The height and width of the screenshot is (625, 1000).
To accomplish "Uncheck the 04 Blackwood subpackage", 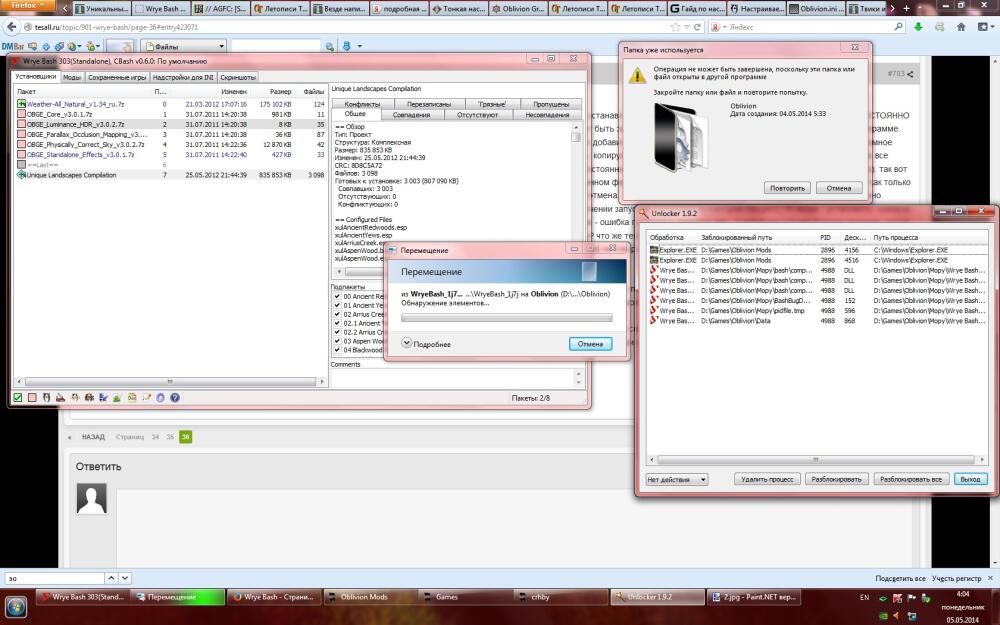I will point(337,350).
